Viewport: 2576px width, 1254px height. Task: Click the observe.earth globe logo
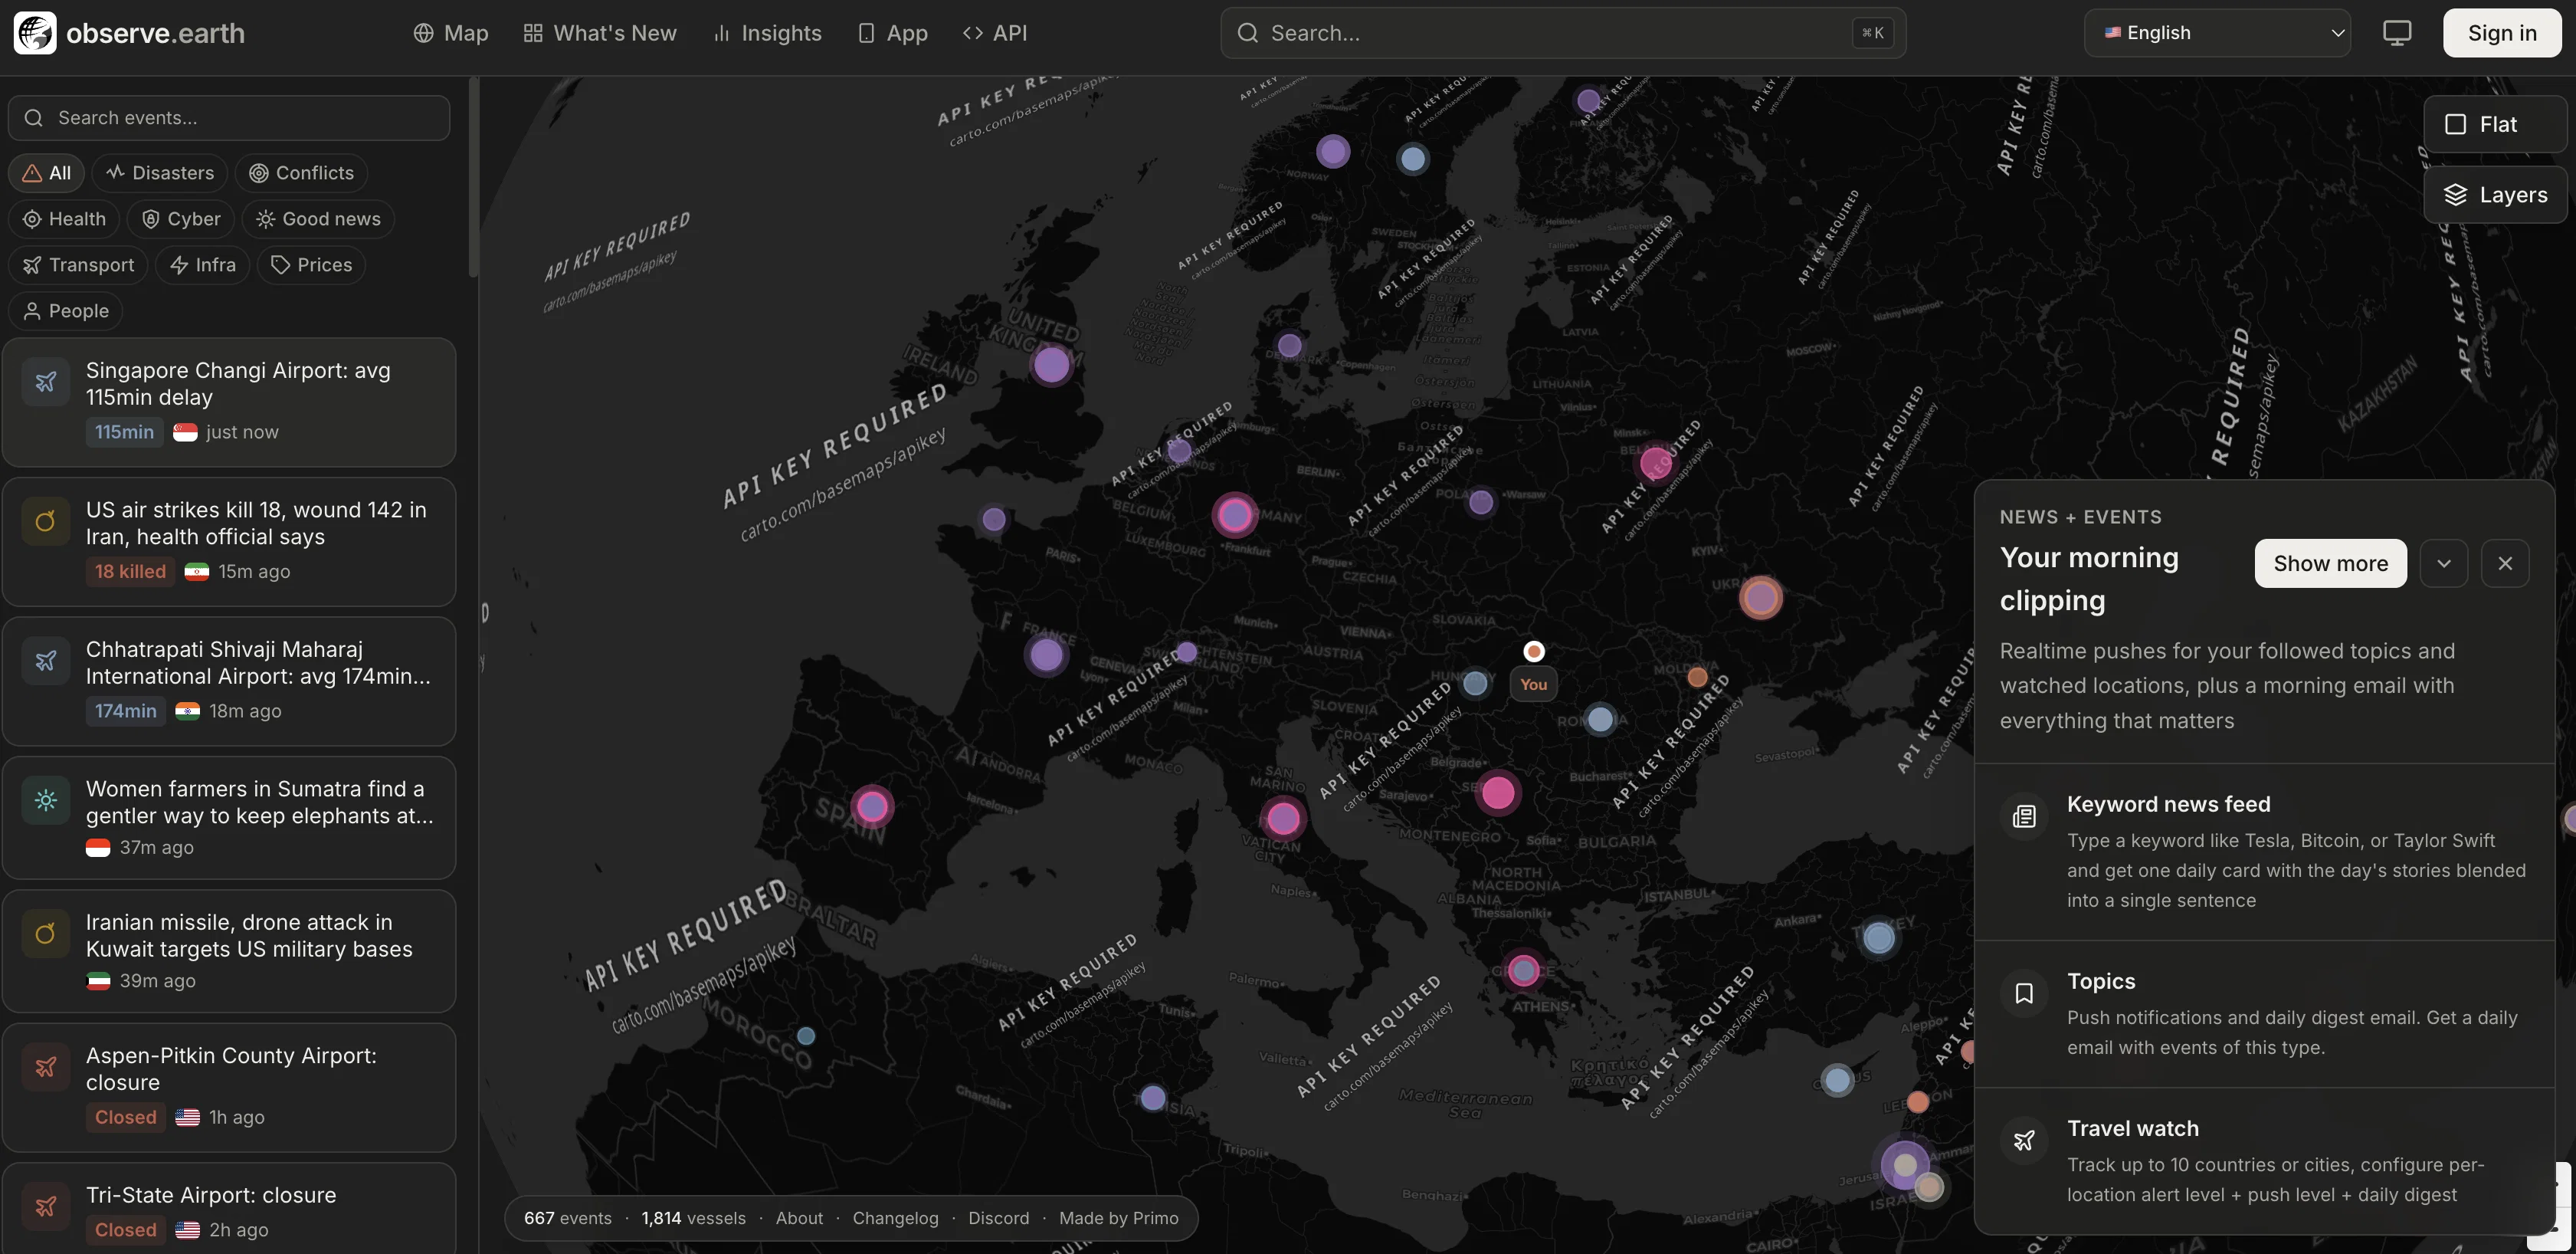tap(35, 33)
